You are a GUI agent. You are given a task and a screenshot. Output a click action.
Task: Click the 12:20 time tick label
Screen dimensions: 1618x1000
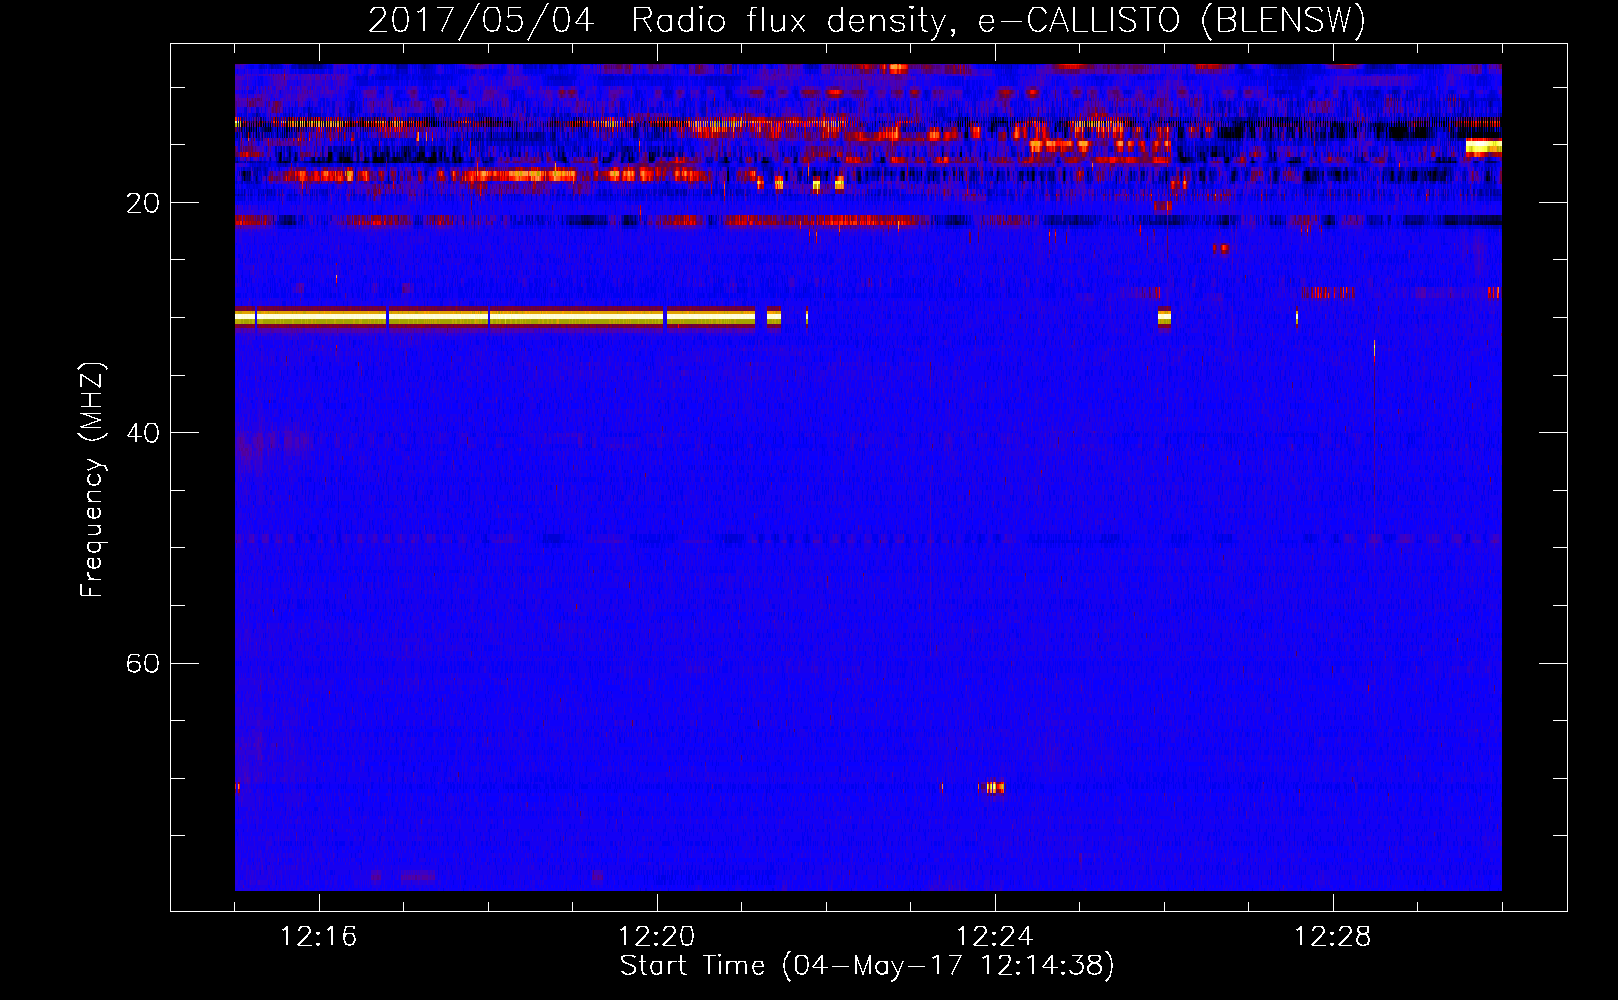(x=656, y=937)
